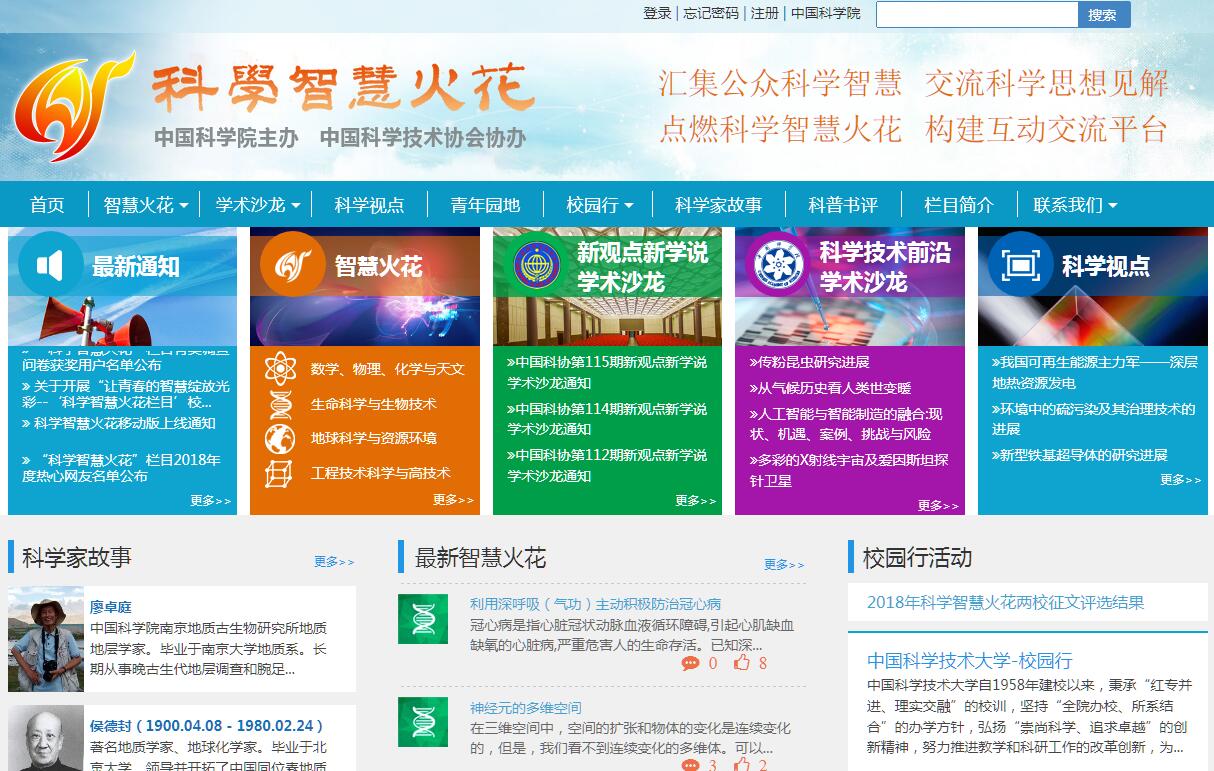This screenshot has width=1214, height=771.
Task: Open 2018年科学智慧火花两校征文评选结果 link
Action: [1005, 602]
